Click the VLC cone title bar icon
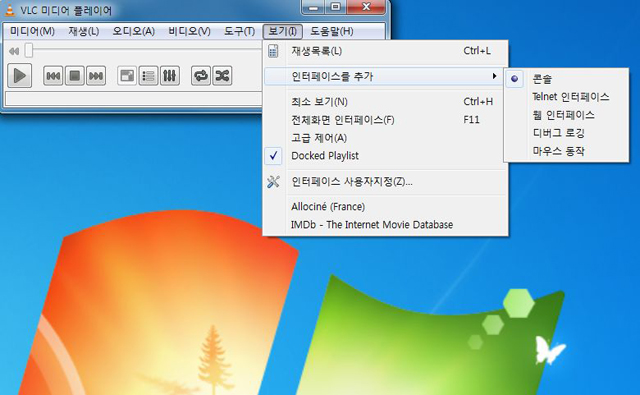 click(9, 10)
